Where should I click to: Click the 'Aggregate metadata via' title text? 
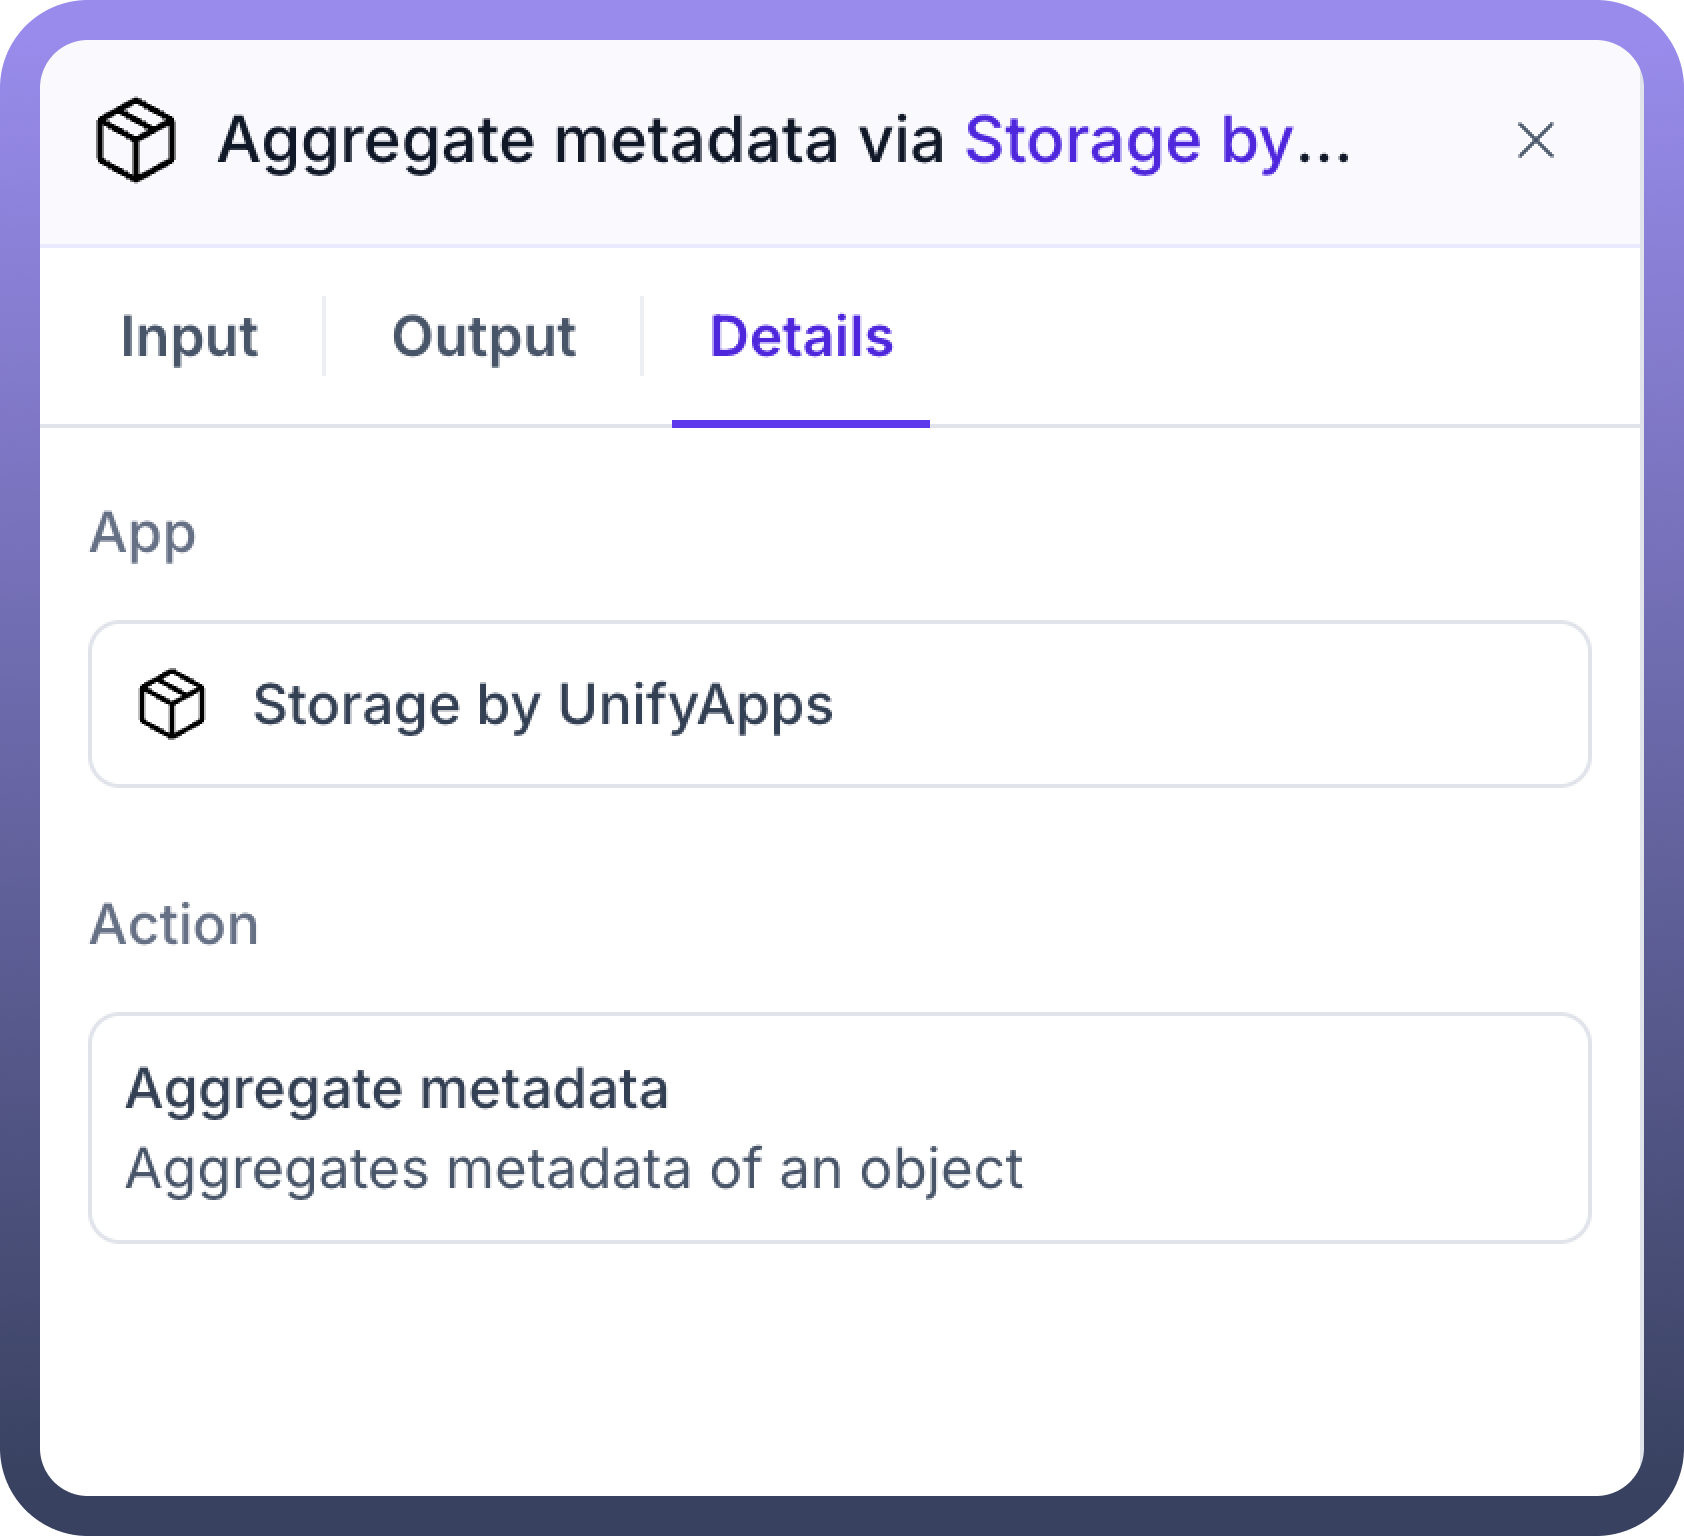coord(580,141)
